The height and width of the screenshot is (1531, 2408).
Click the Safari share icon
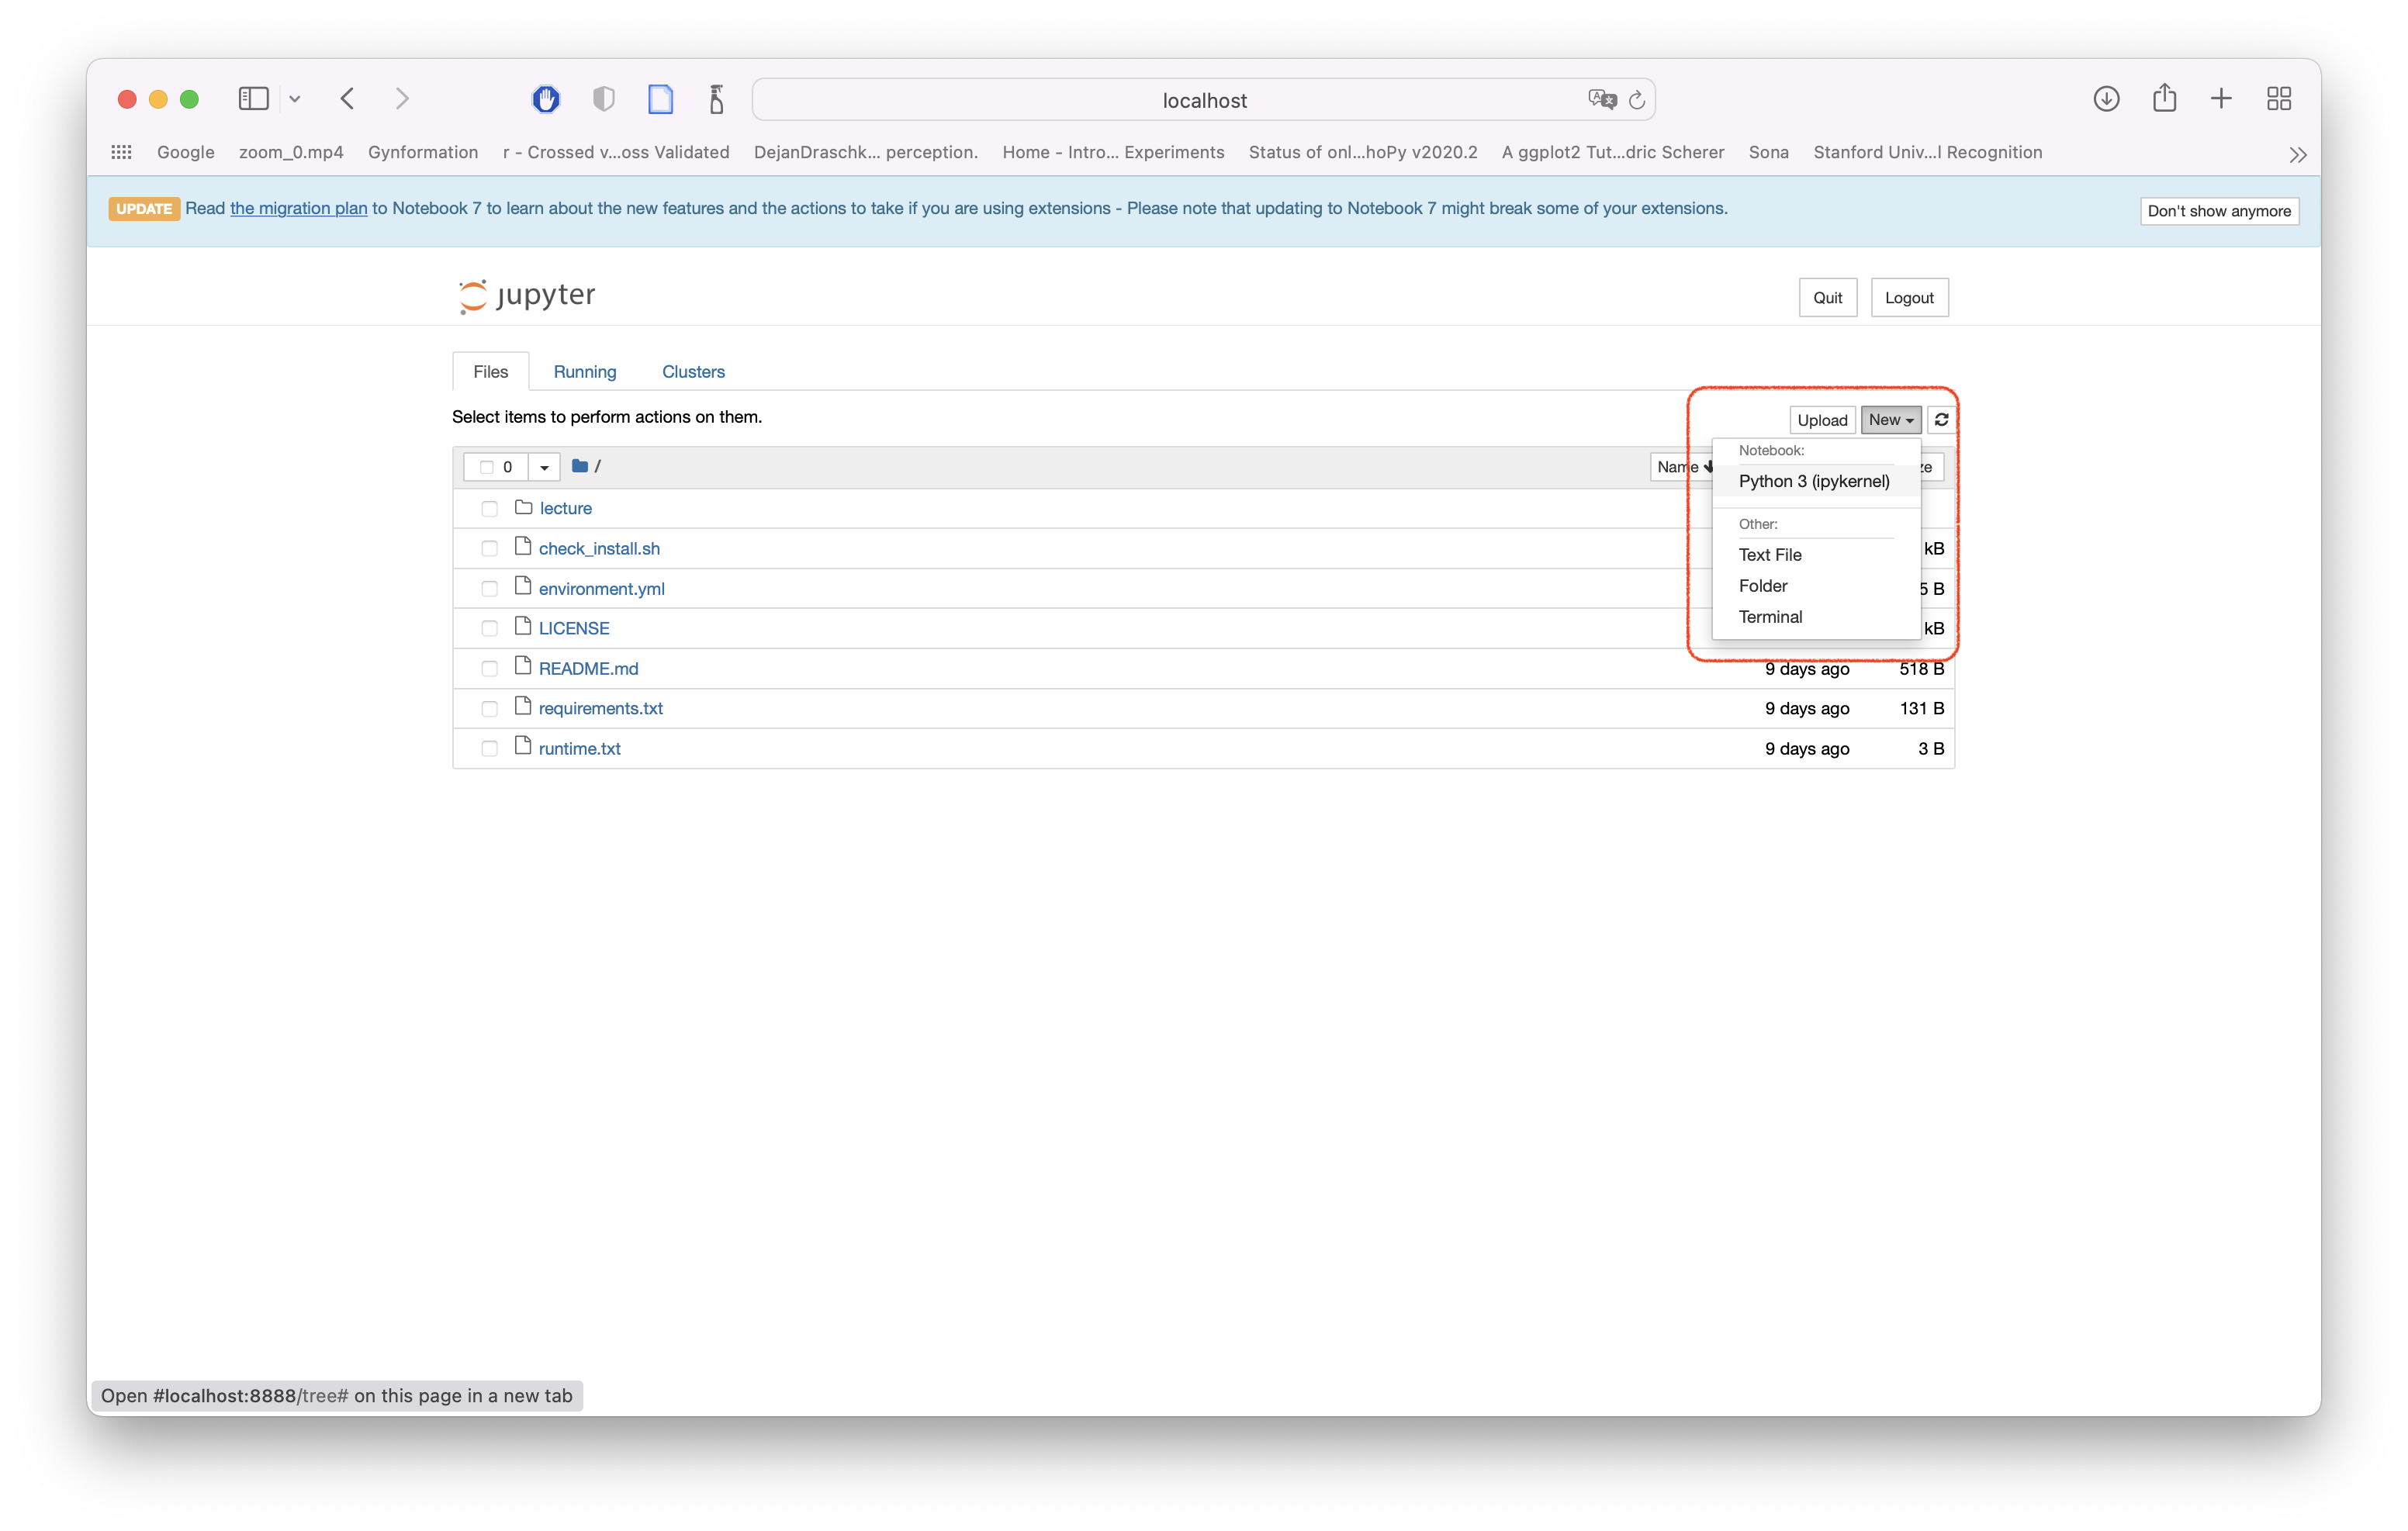(2164, 98)
